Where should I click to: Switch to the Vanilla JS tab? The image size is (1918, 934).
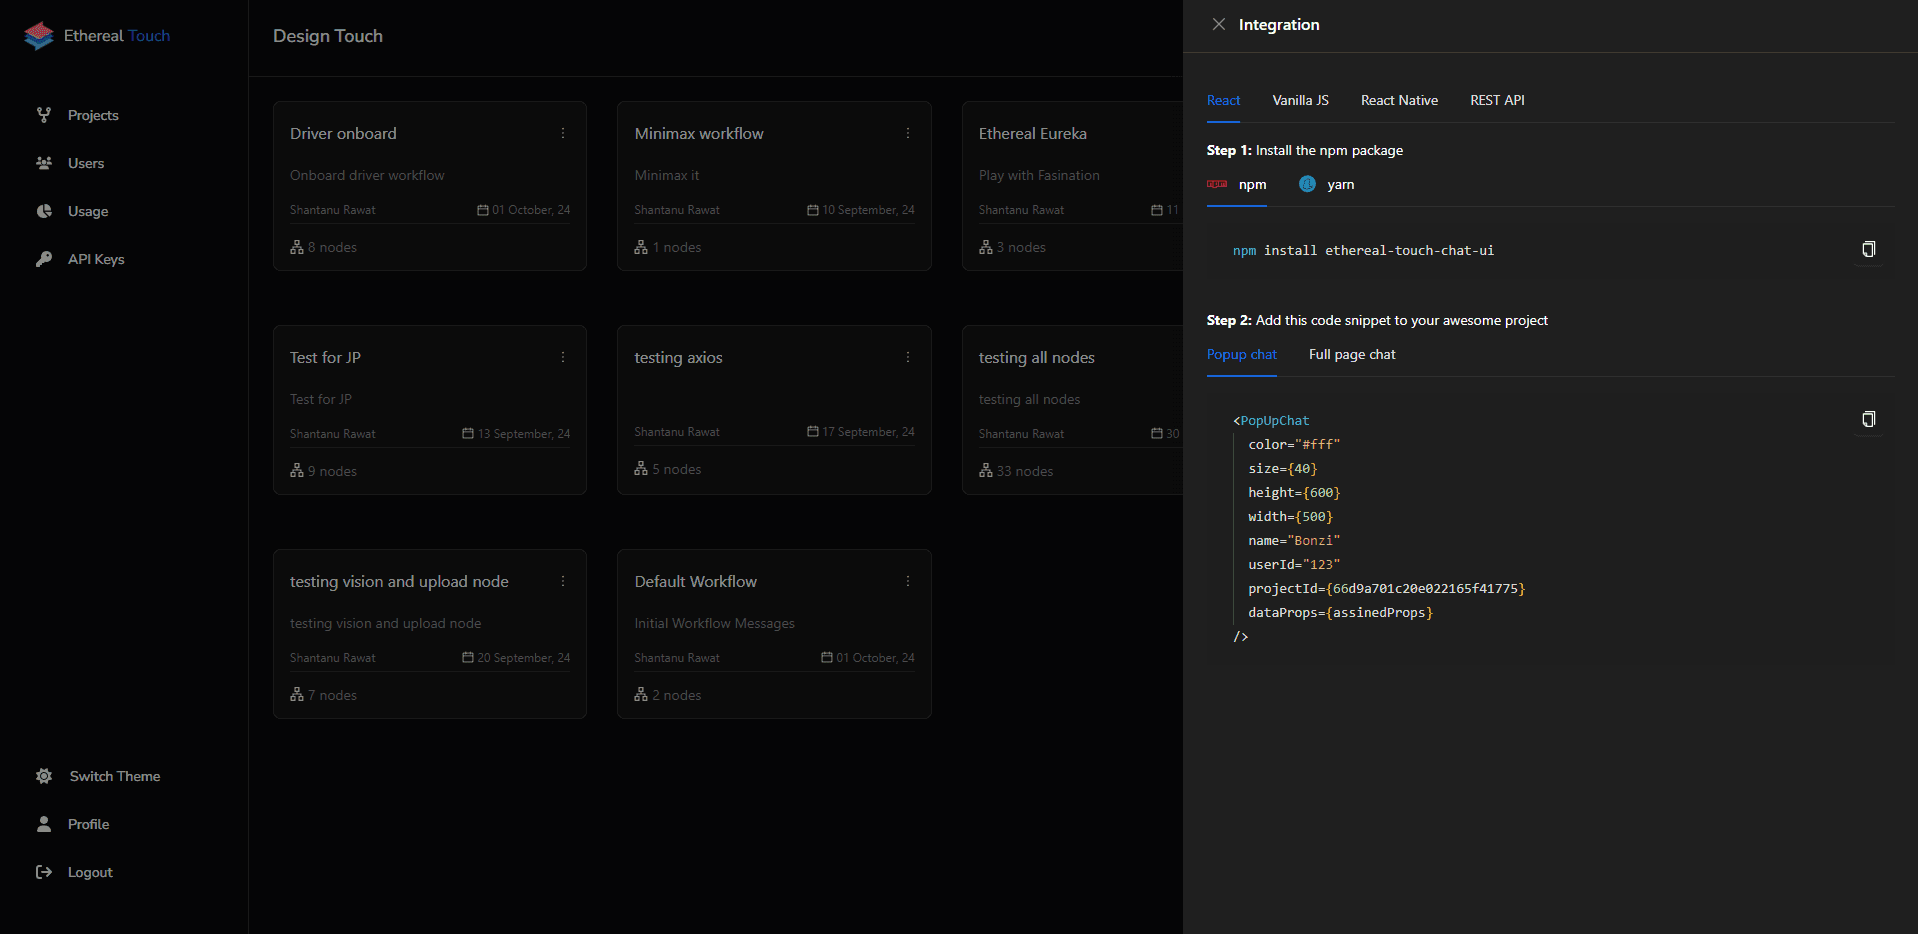pos(1300,100)
